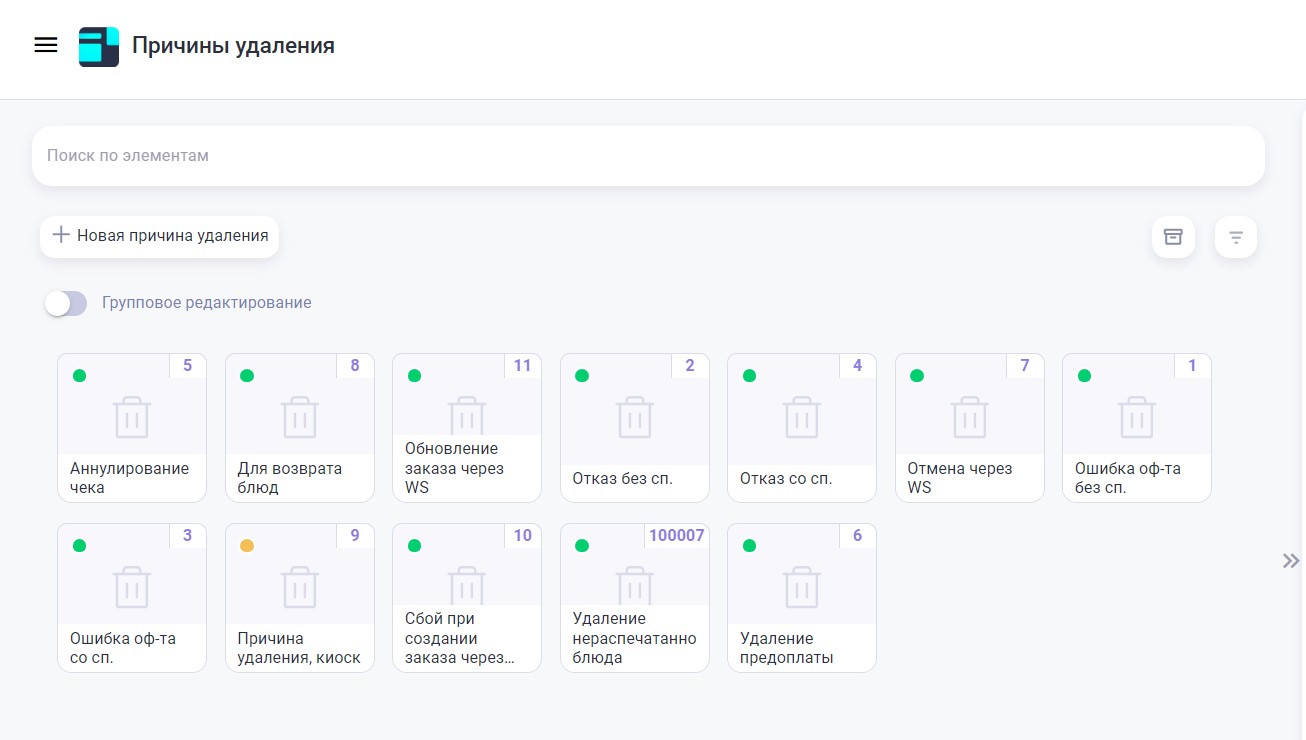Click trash icon on Аннулирование чека card
The image size is (1306, 740).
pos(132,417)
